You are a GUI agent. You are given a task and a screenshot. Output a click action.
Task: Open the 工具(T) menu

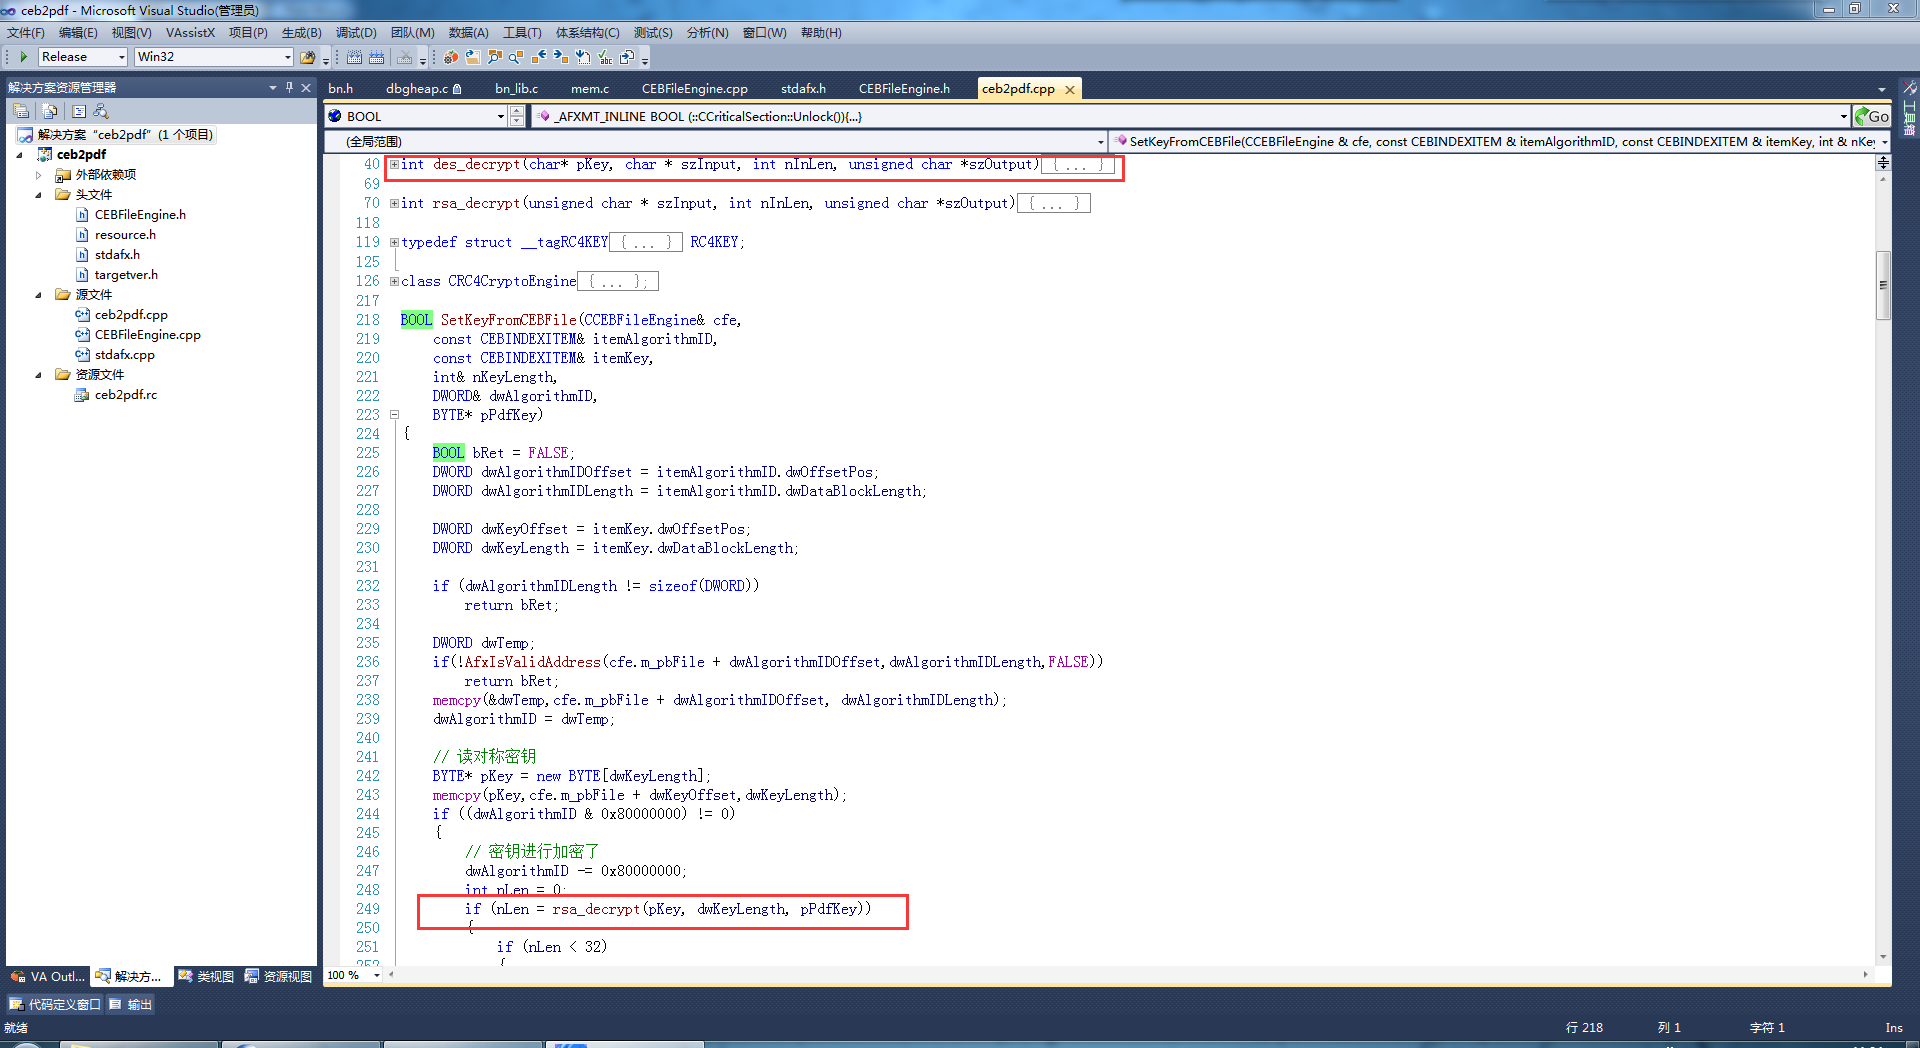pos(522,33)
